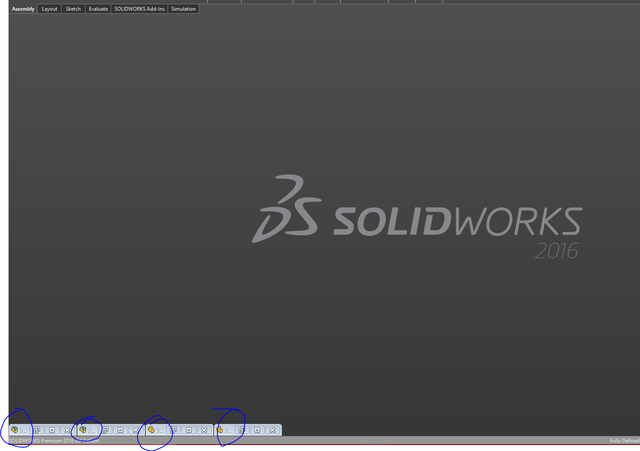Click the SOLIDWORKS Premium 2016 status bar text
Image resolution: width=640 pixels, height=451 pixels.
point(54,441)
